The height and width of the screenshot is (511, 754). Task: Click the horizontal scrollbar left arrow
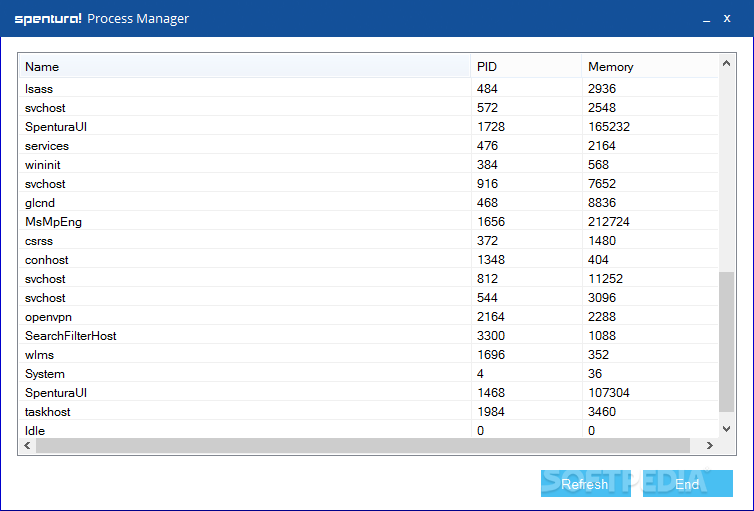click(x=27, y=446)
